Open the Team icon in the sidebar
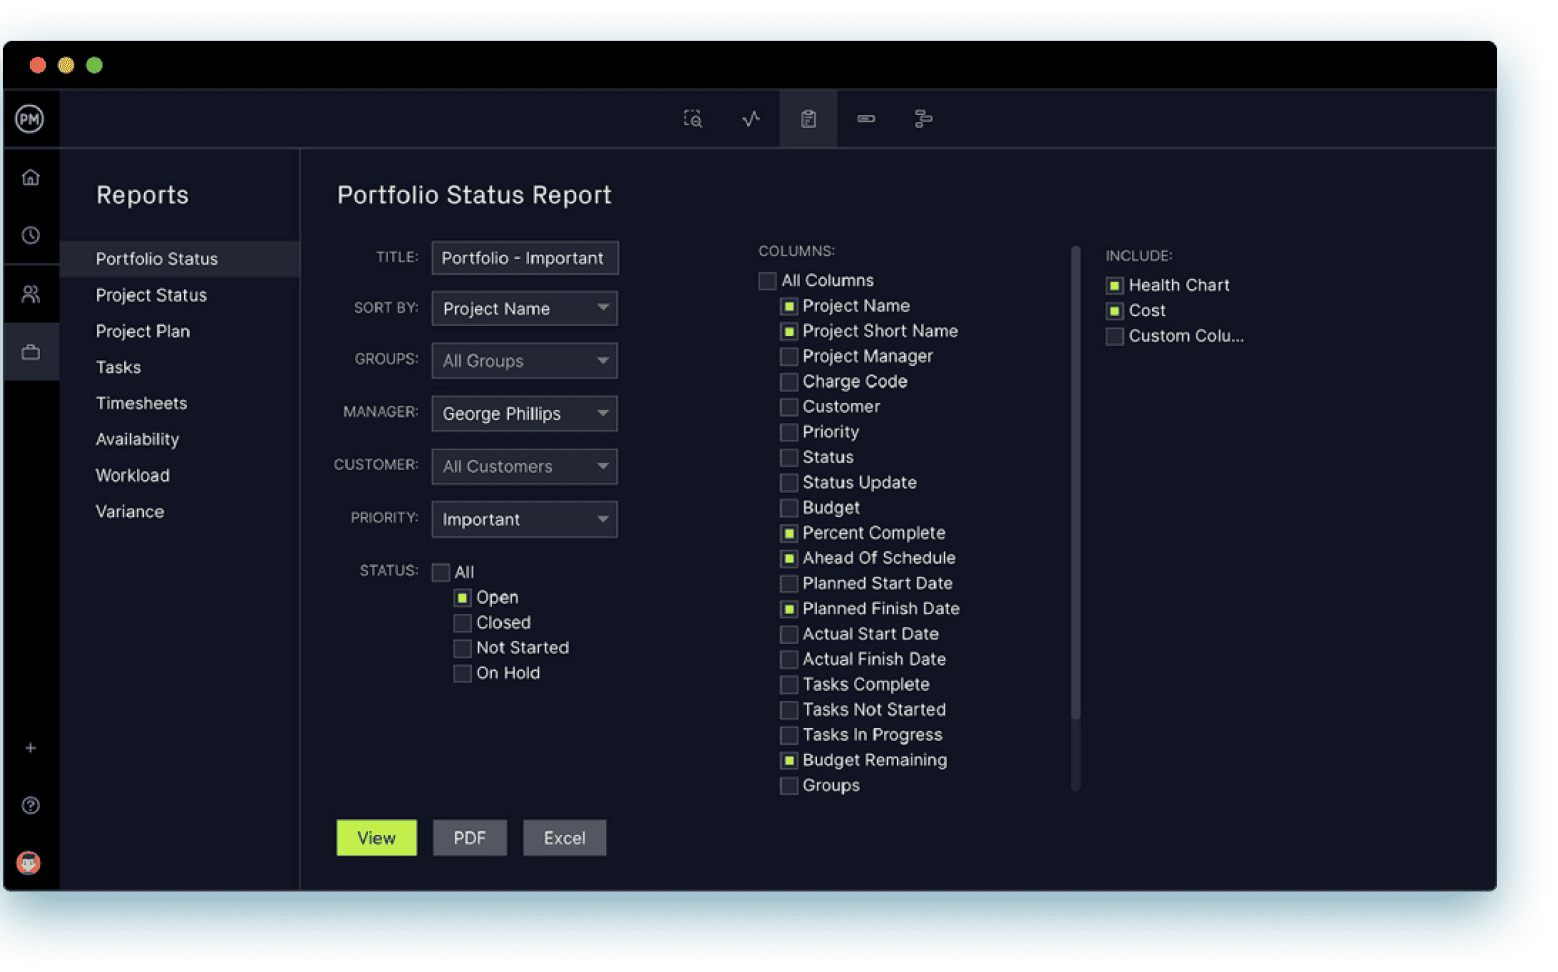This screenshot has height=972, width=1558. 30,293
